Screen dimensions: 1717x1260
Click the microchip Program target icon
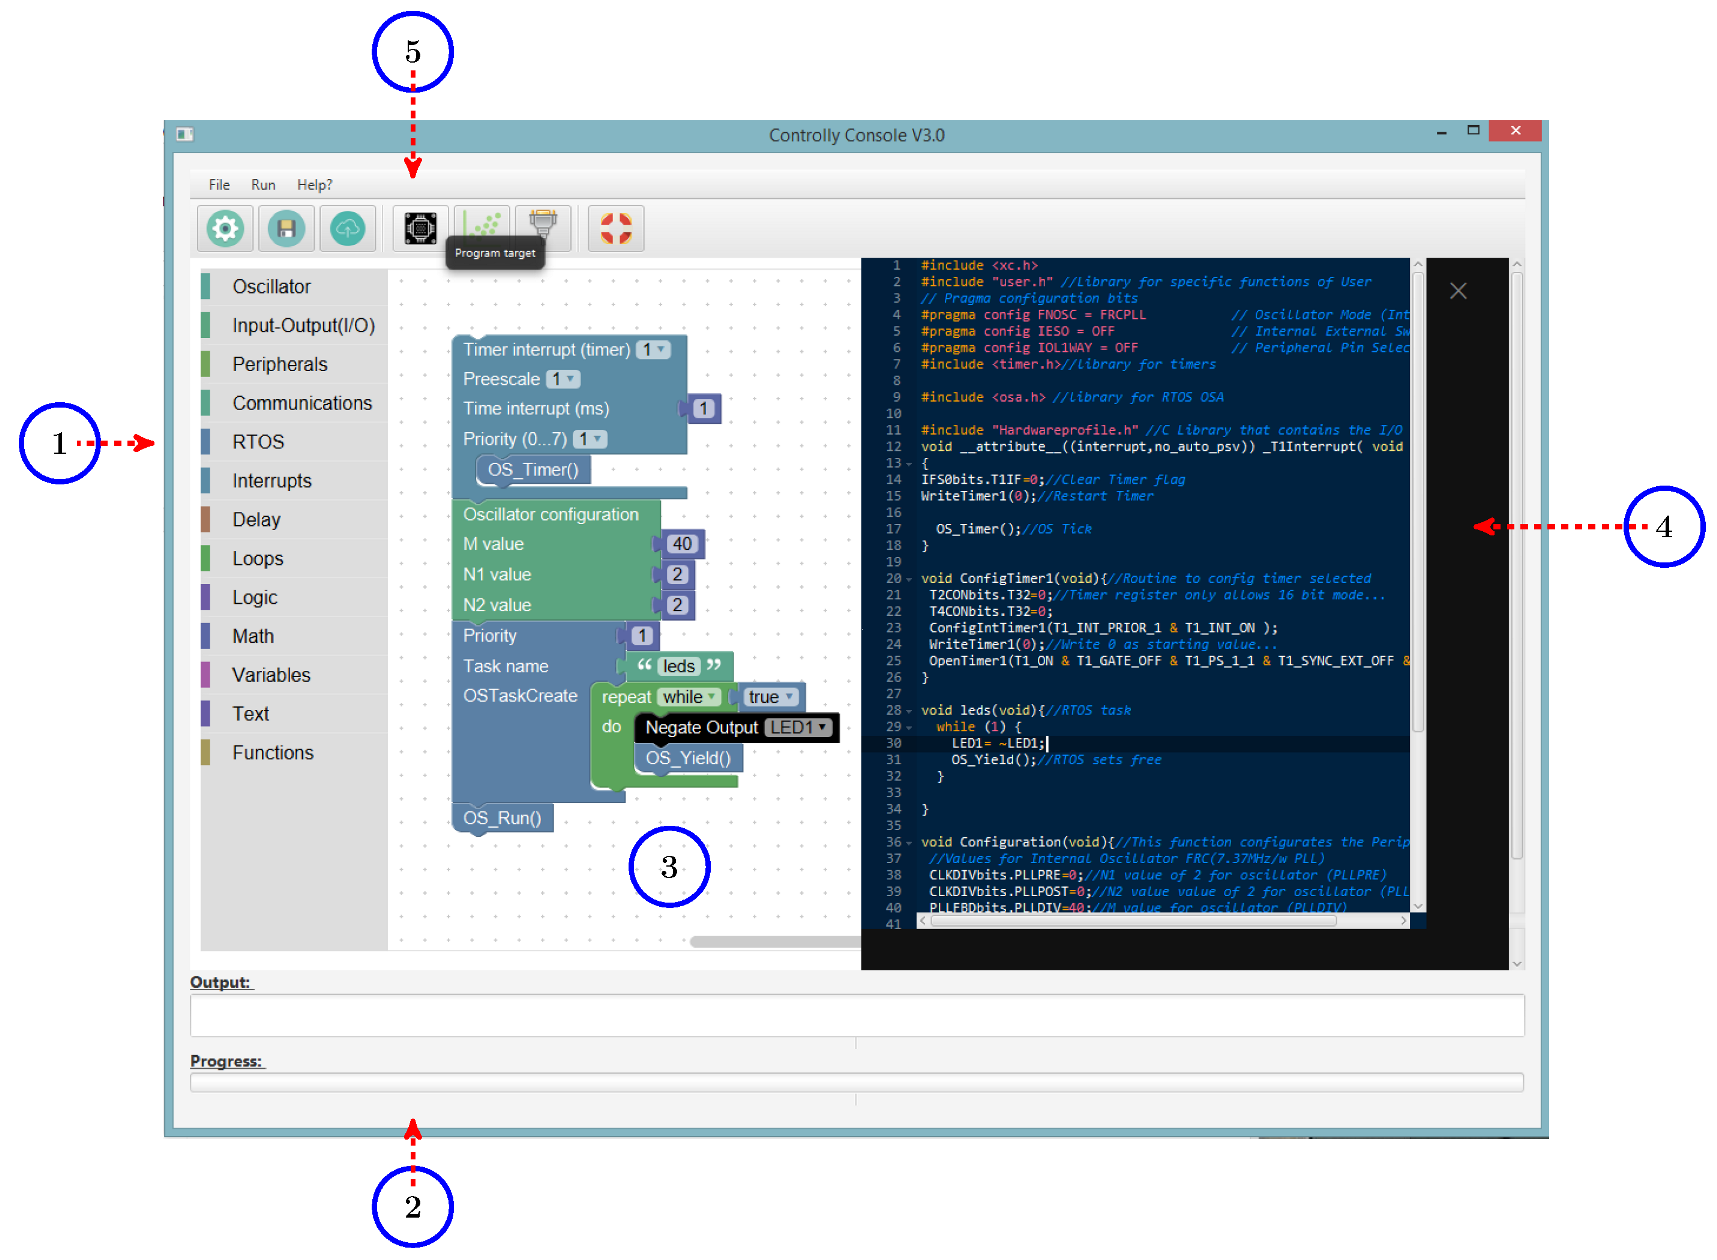(x=420, y=229)
